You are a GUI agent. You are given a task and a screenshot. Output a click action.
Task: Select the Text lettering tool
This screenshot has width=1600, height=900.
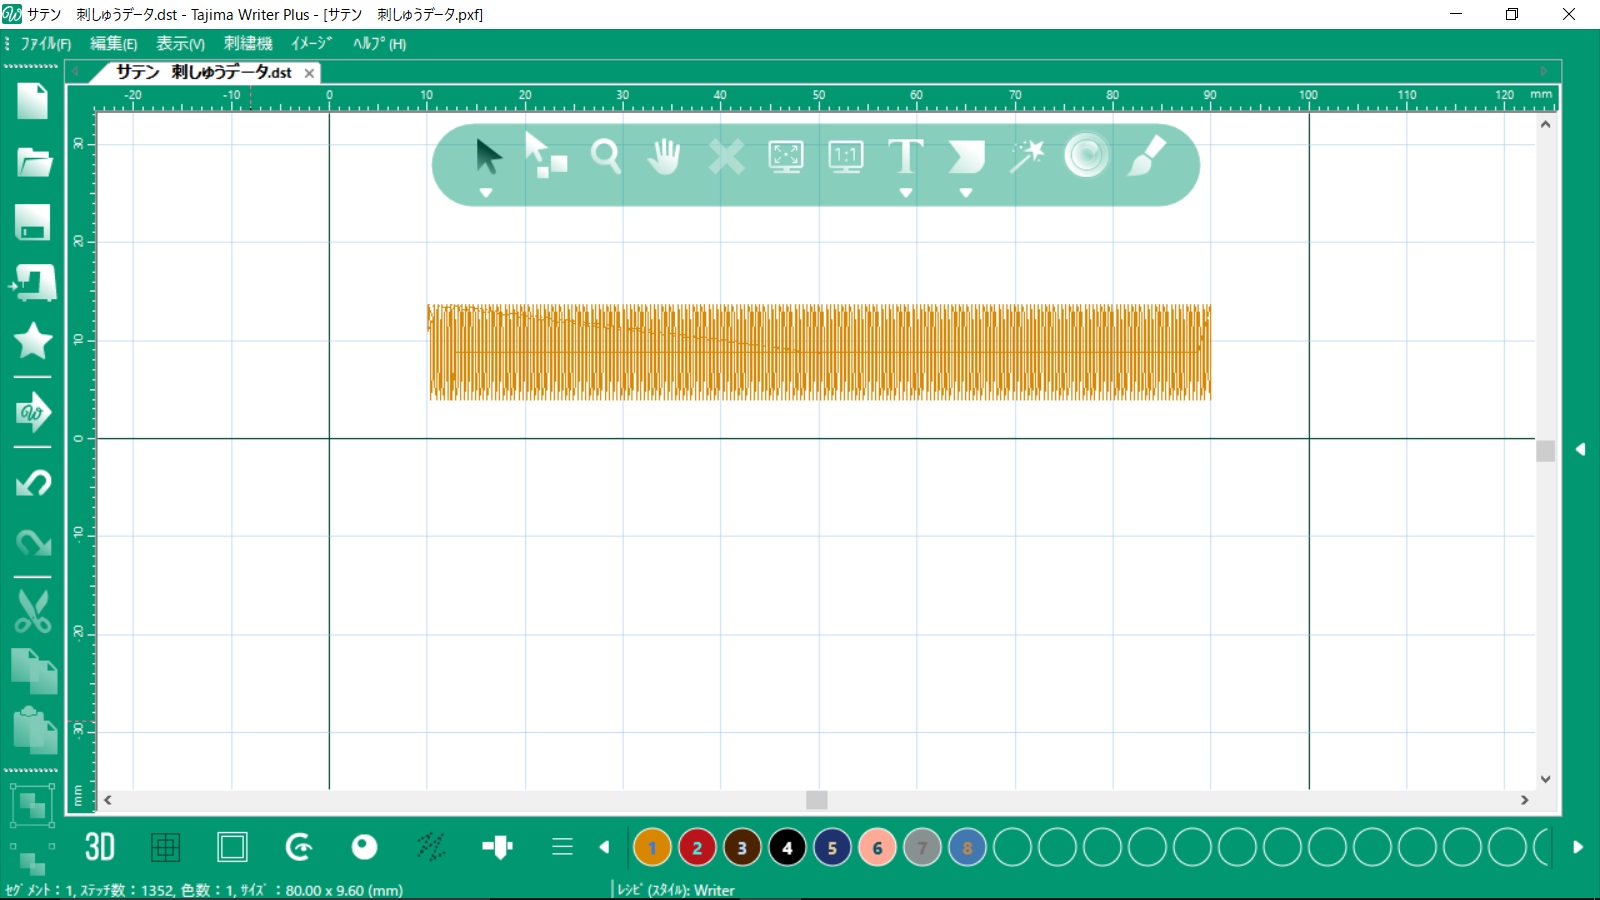pyautogui.click(x=906, y=156)
